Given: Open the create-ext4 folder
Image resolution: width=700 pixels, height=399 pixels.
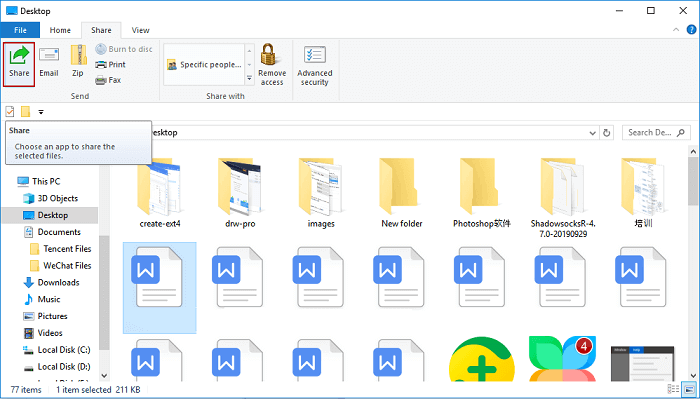Looking at the screenshot, I should [160, 193].
